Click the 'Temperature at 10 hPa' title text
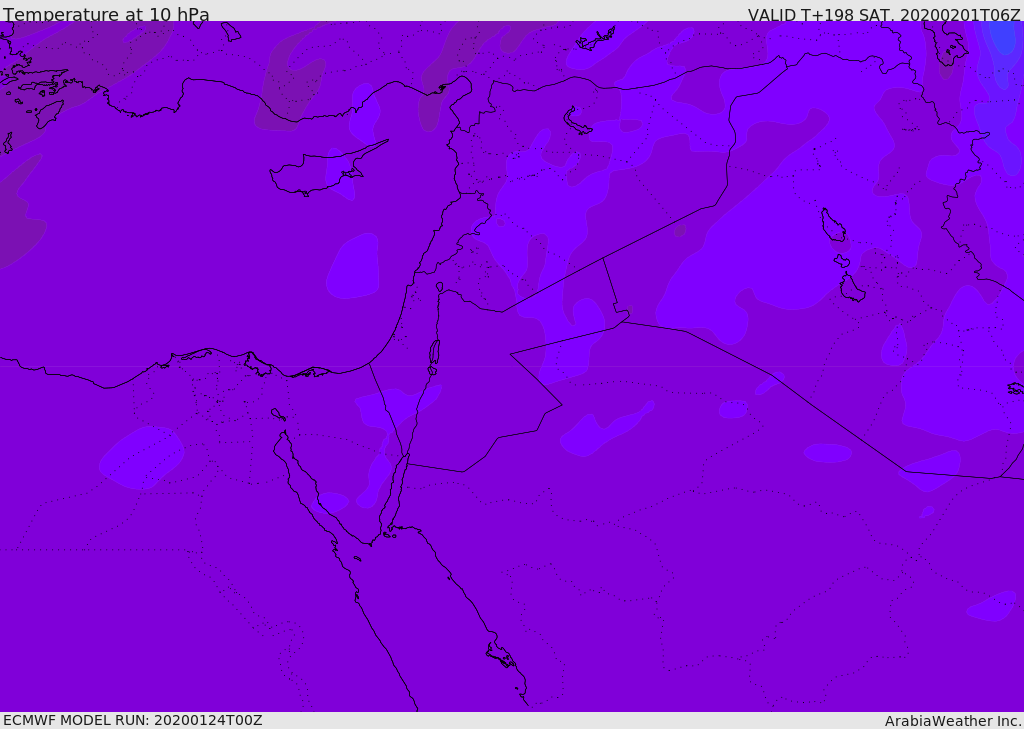Screen dimensions: 1024x729 [106, 14]
